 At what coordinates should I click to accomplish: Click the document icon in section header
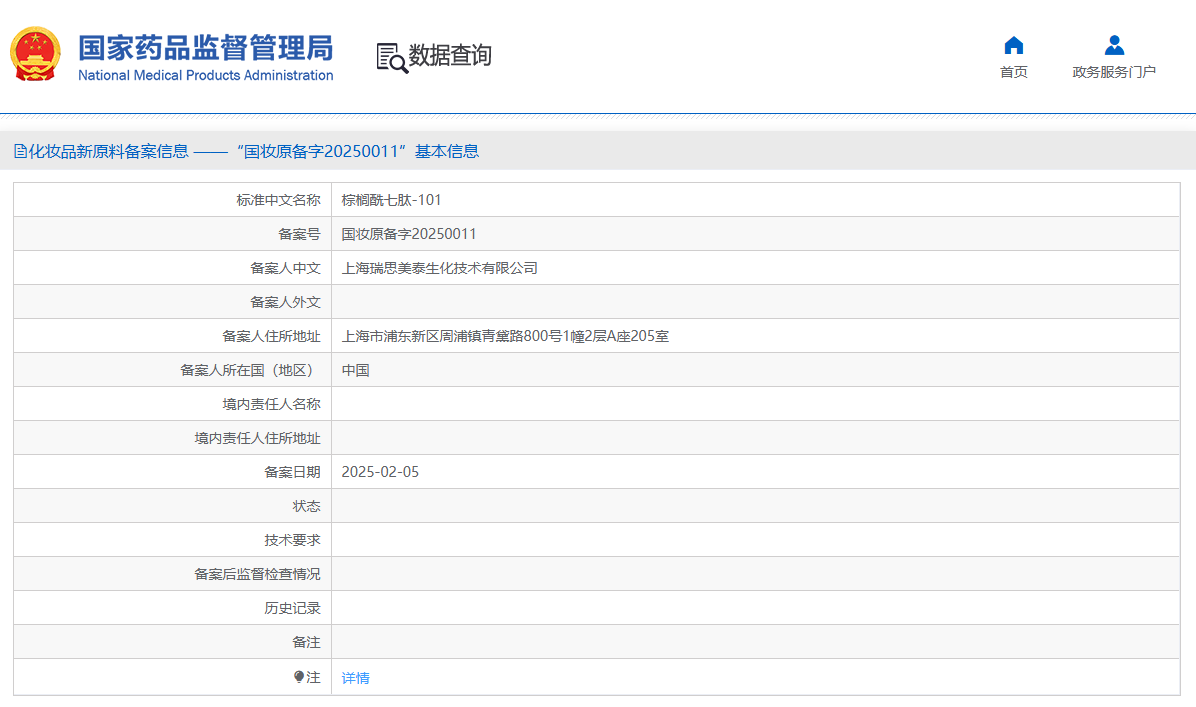(x=20, y=151)
